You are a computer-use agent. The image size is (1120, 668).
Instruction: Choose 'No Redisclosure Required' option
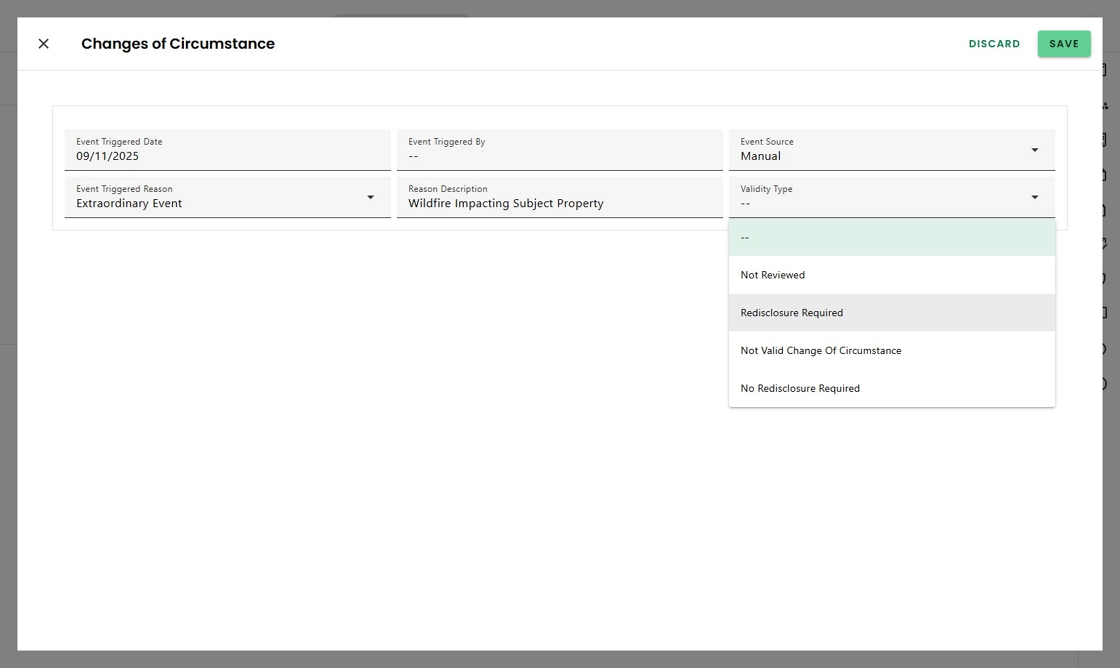(x=800, y=389)
